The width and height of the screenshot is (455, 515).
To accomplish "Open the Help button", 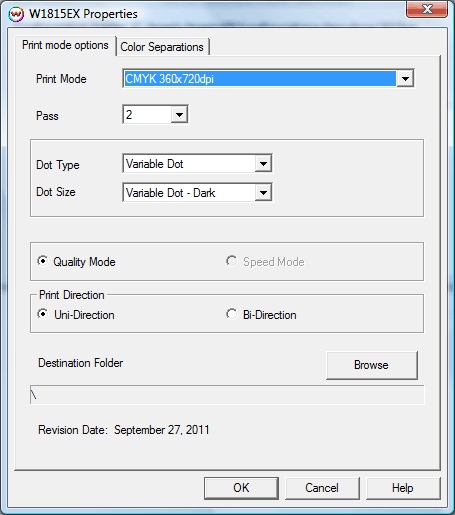I will pyautogui.click(x=403, y=488).
